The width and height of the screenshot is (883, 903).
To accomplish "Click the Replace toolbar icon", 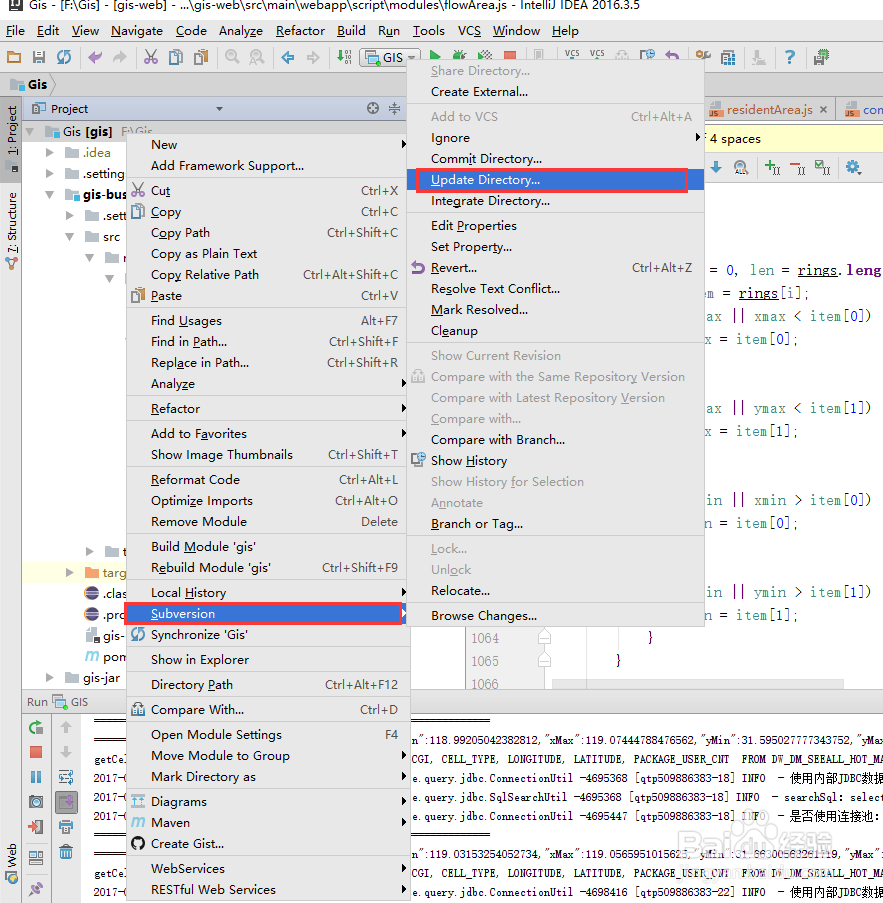I will pyautogui.click(x=256, y=57).
